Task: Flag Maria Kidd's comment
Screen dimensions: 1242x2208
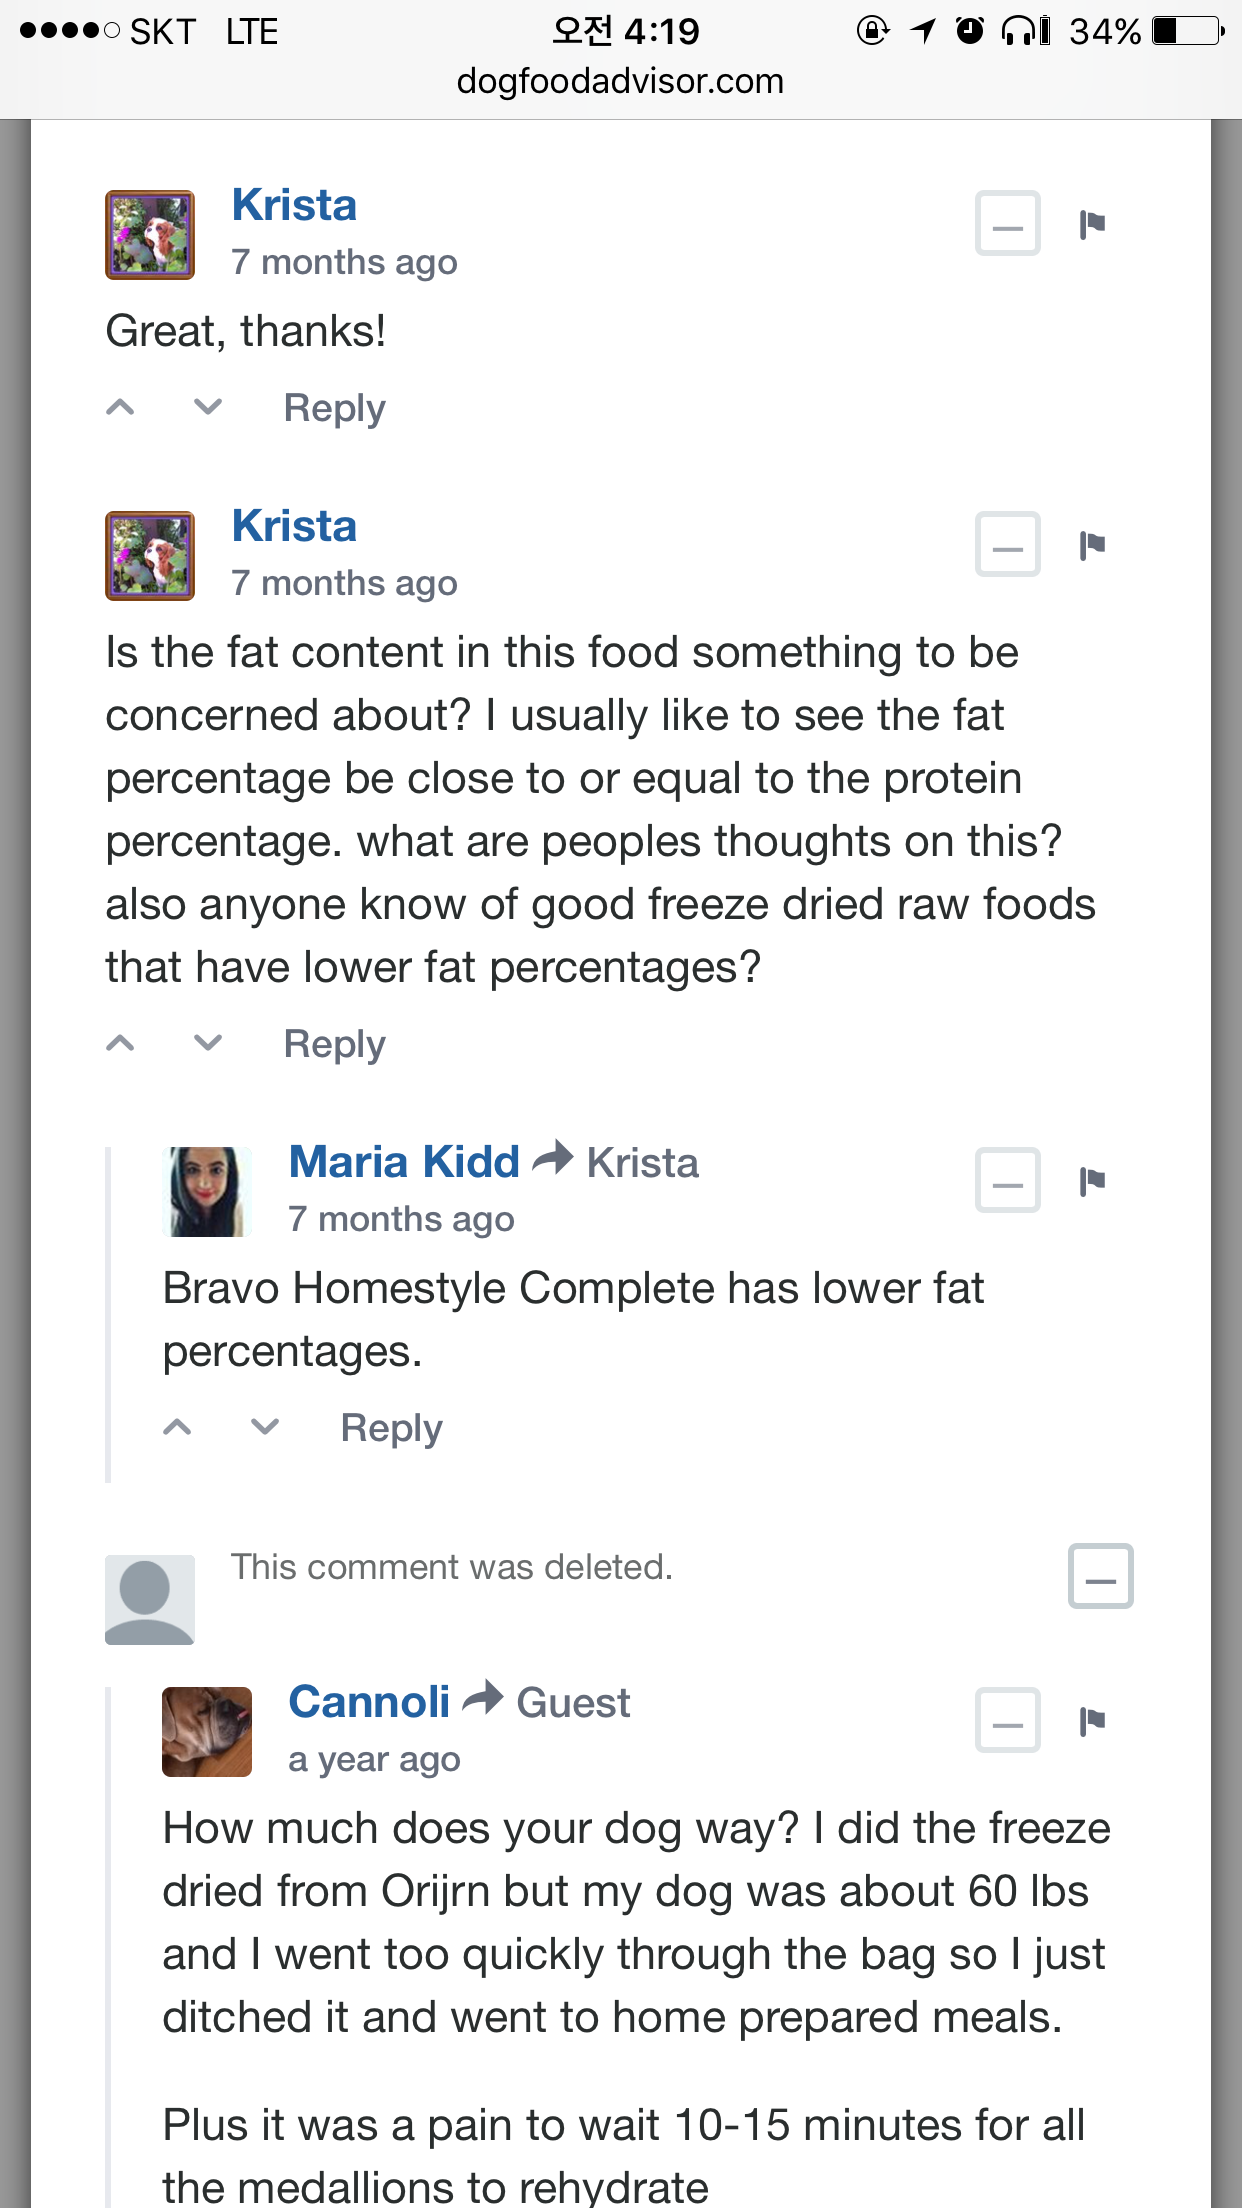Action: 1092,1181
